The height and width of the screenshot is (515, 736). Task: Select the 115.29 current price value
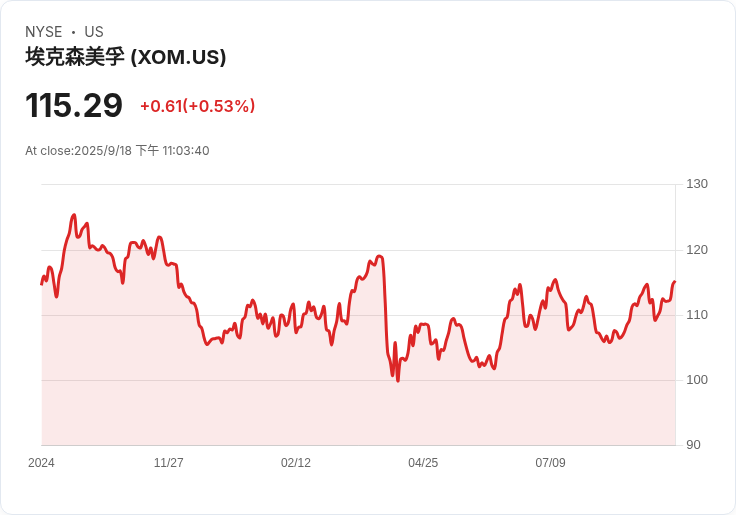pyautogui.click(x=74, y=106)
